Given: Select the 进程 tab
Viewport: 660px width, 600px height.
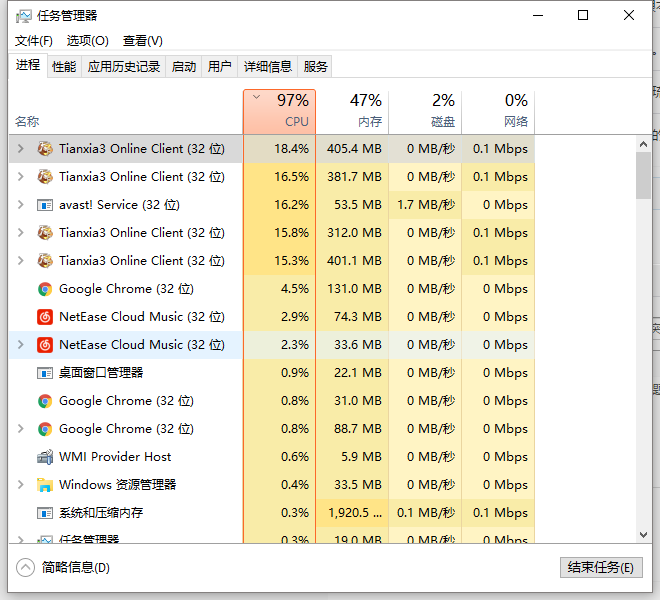Looking at the screenshot, I should [28, 65].
